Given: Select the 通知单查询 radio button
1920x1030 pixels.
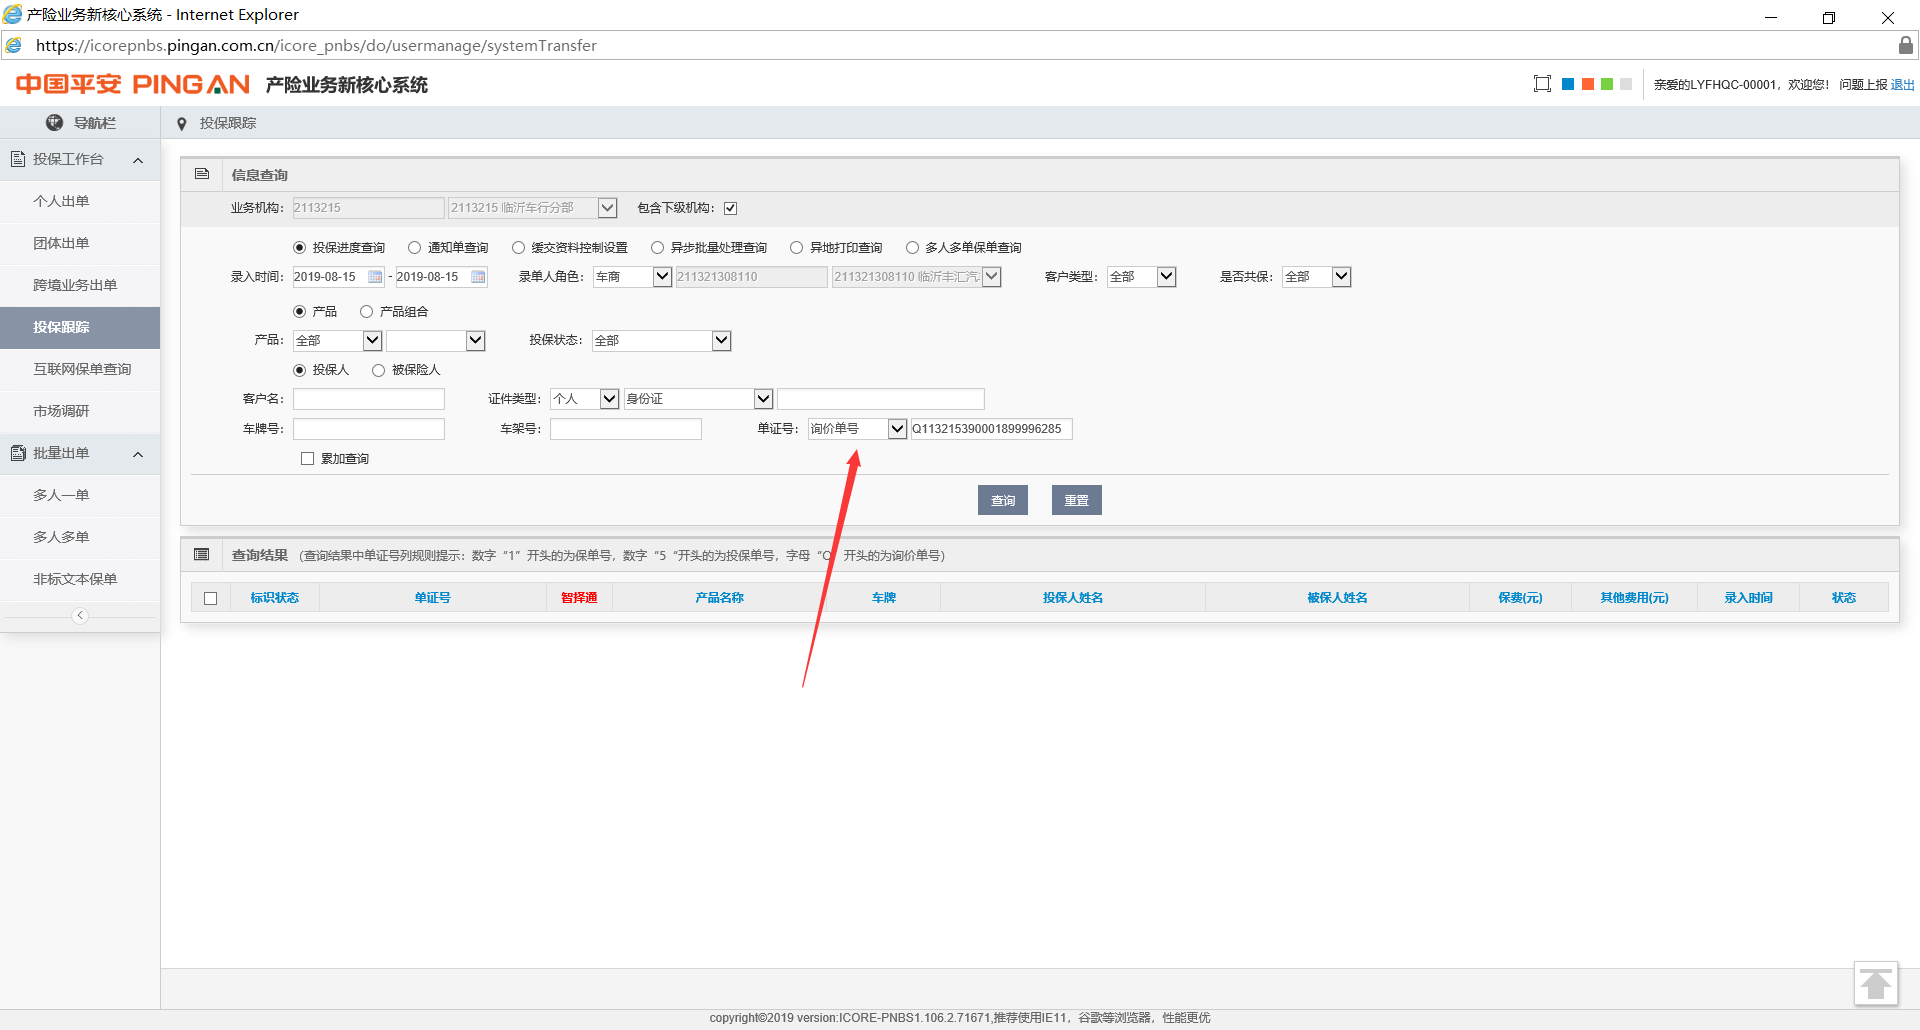Looking at the screenshot, I should (x=414, y=248).
